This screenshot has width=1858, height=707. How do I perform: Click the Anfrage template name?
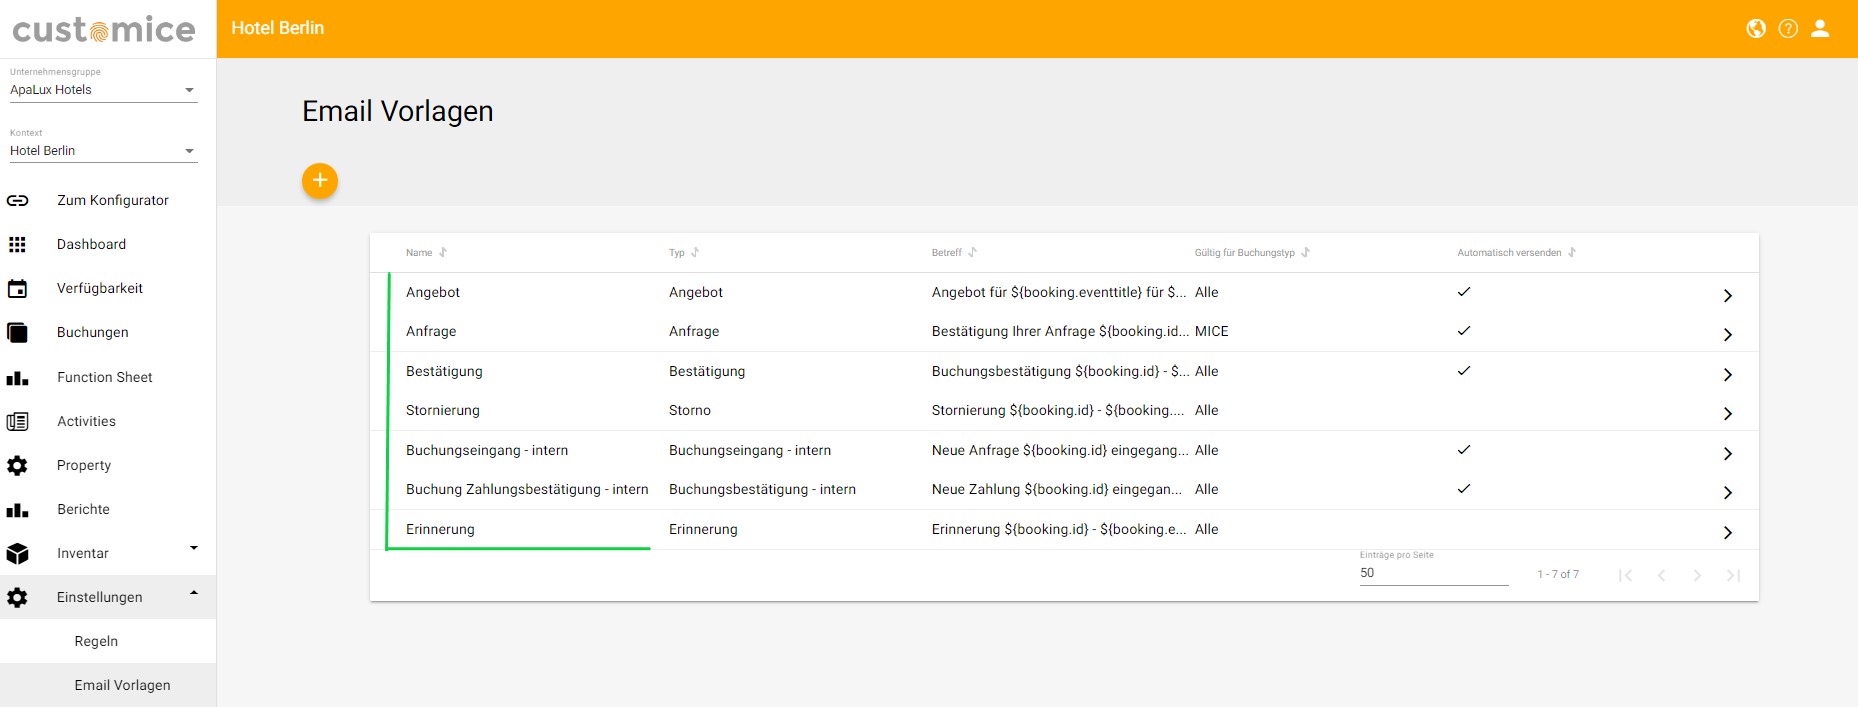pyautogui.click(x=431, y=331)
